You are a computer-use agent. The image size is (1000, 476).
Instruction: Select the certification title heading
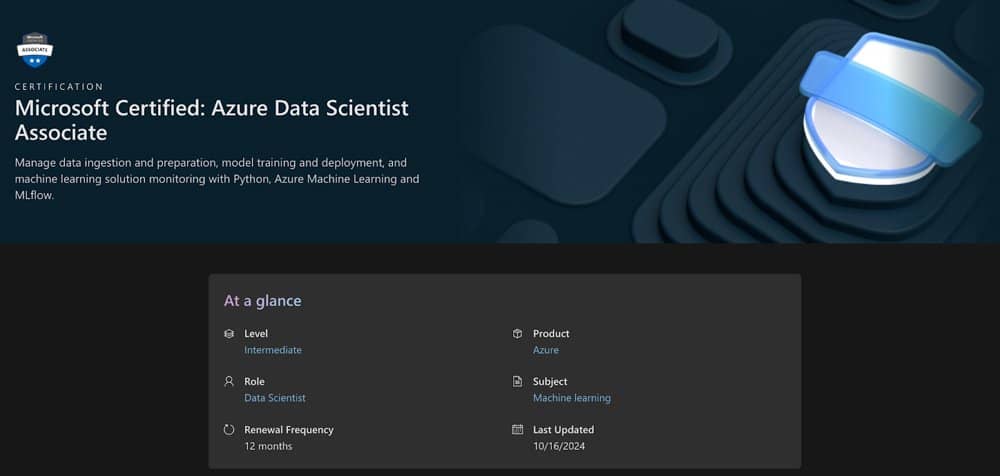(x=212, y=121)
